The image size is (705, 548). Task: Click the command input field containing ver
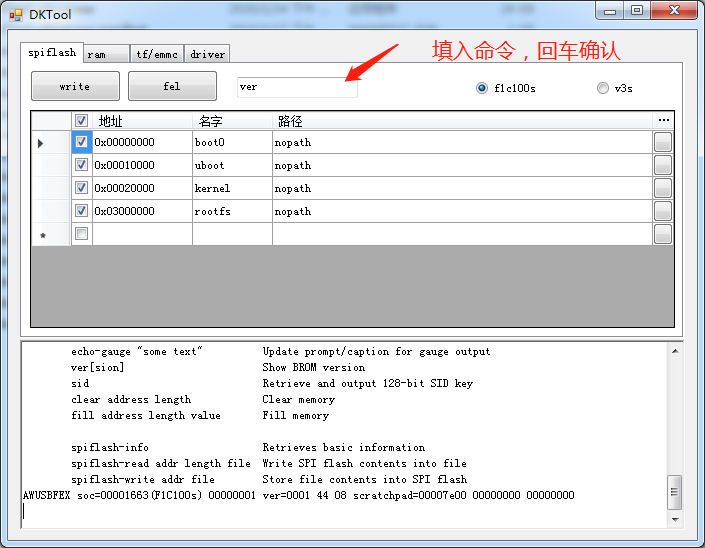[297, 87]
